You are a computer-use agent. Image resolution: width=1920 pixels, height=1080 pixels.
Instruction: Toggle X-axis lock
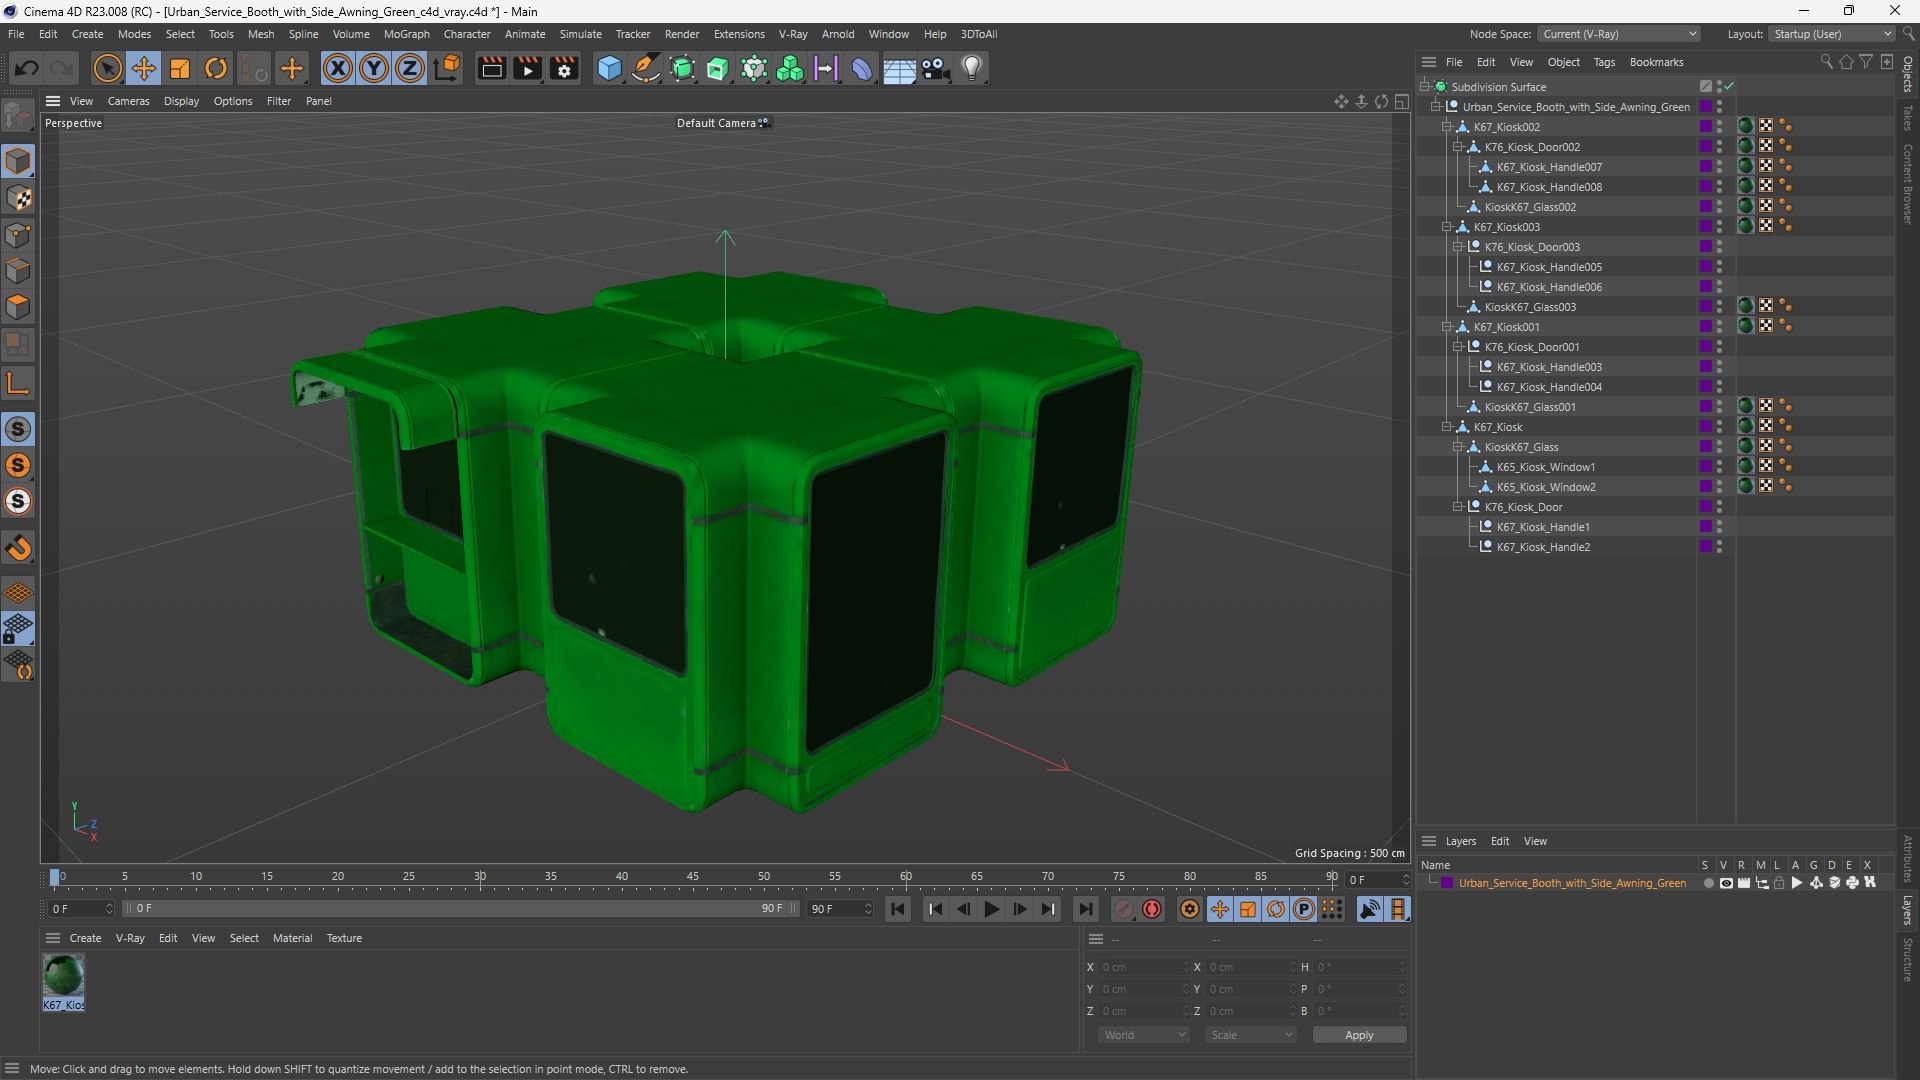(x=338, y=68)
